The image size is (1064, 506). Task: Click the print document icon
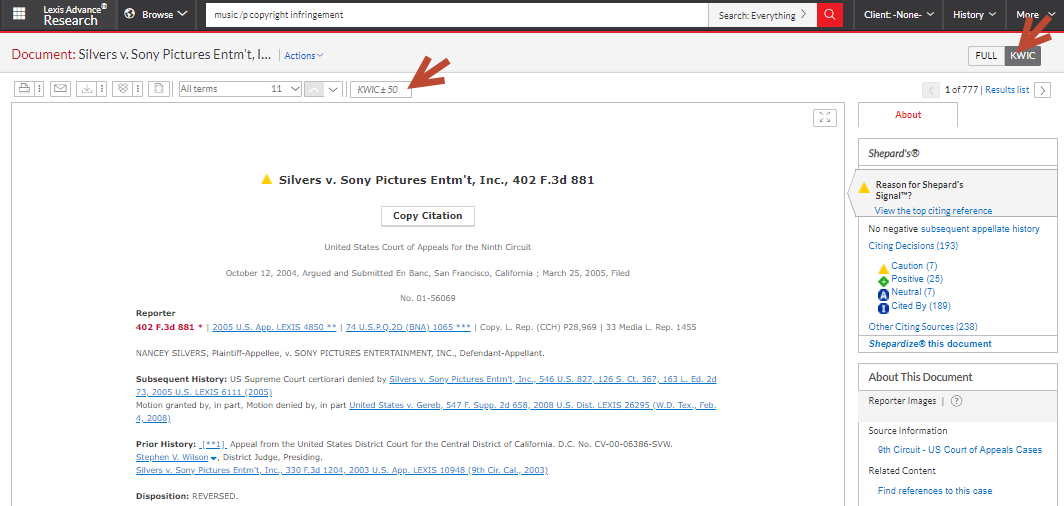click(24, 89)
